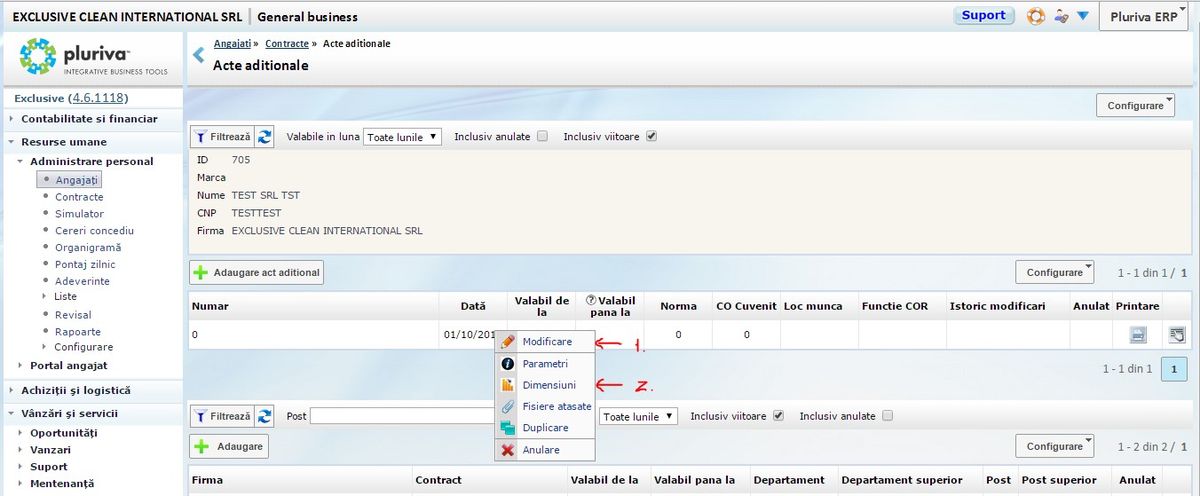
Task: Select Pontaj zilnic in the sidebar
Action: (x=85, y=264)
